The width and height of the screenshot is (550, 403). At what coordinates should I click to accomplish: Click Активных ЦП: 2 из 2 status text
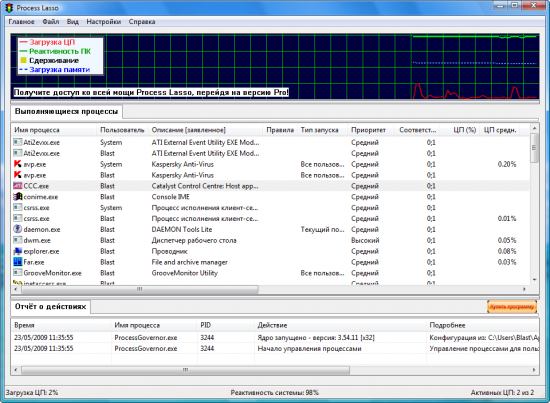click(x=502, y=392)
